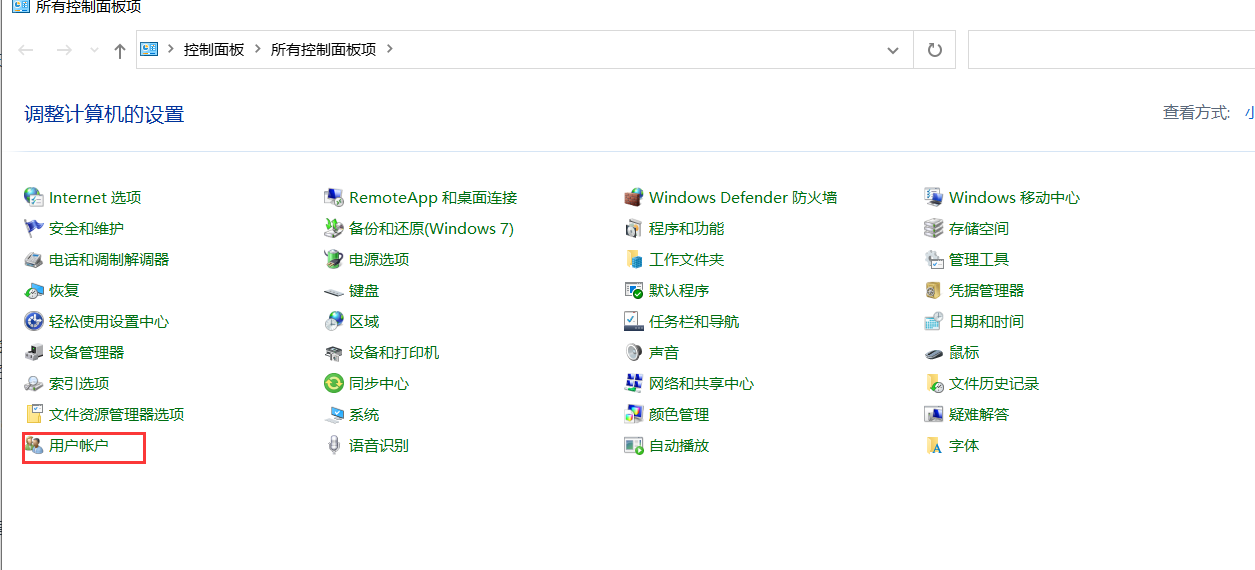The image size is (1255, 570).
Task: Click the 文件历史记录 icon
Action: (934, 383)
